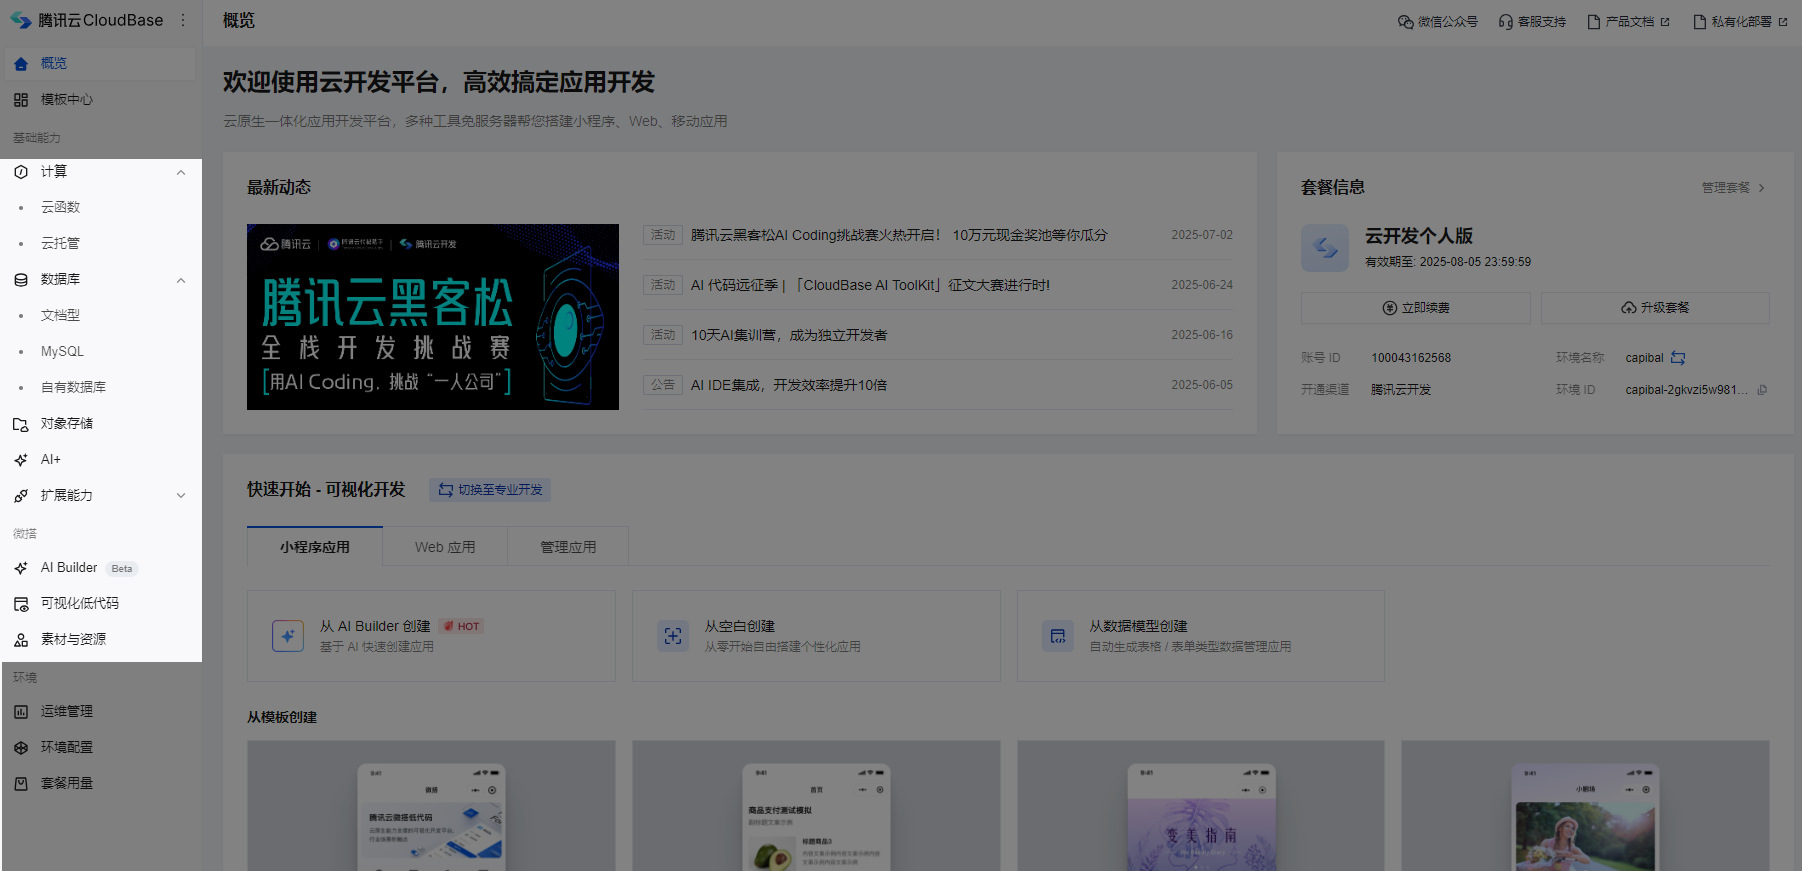Open the AI IDE集成 announcement

pos(789,385)
